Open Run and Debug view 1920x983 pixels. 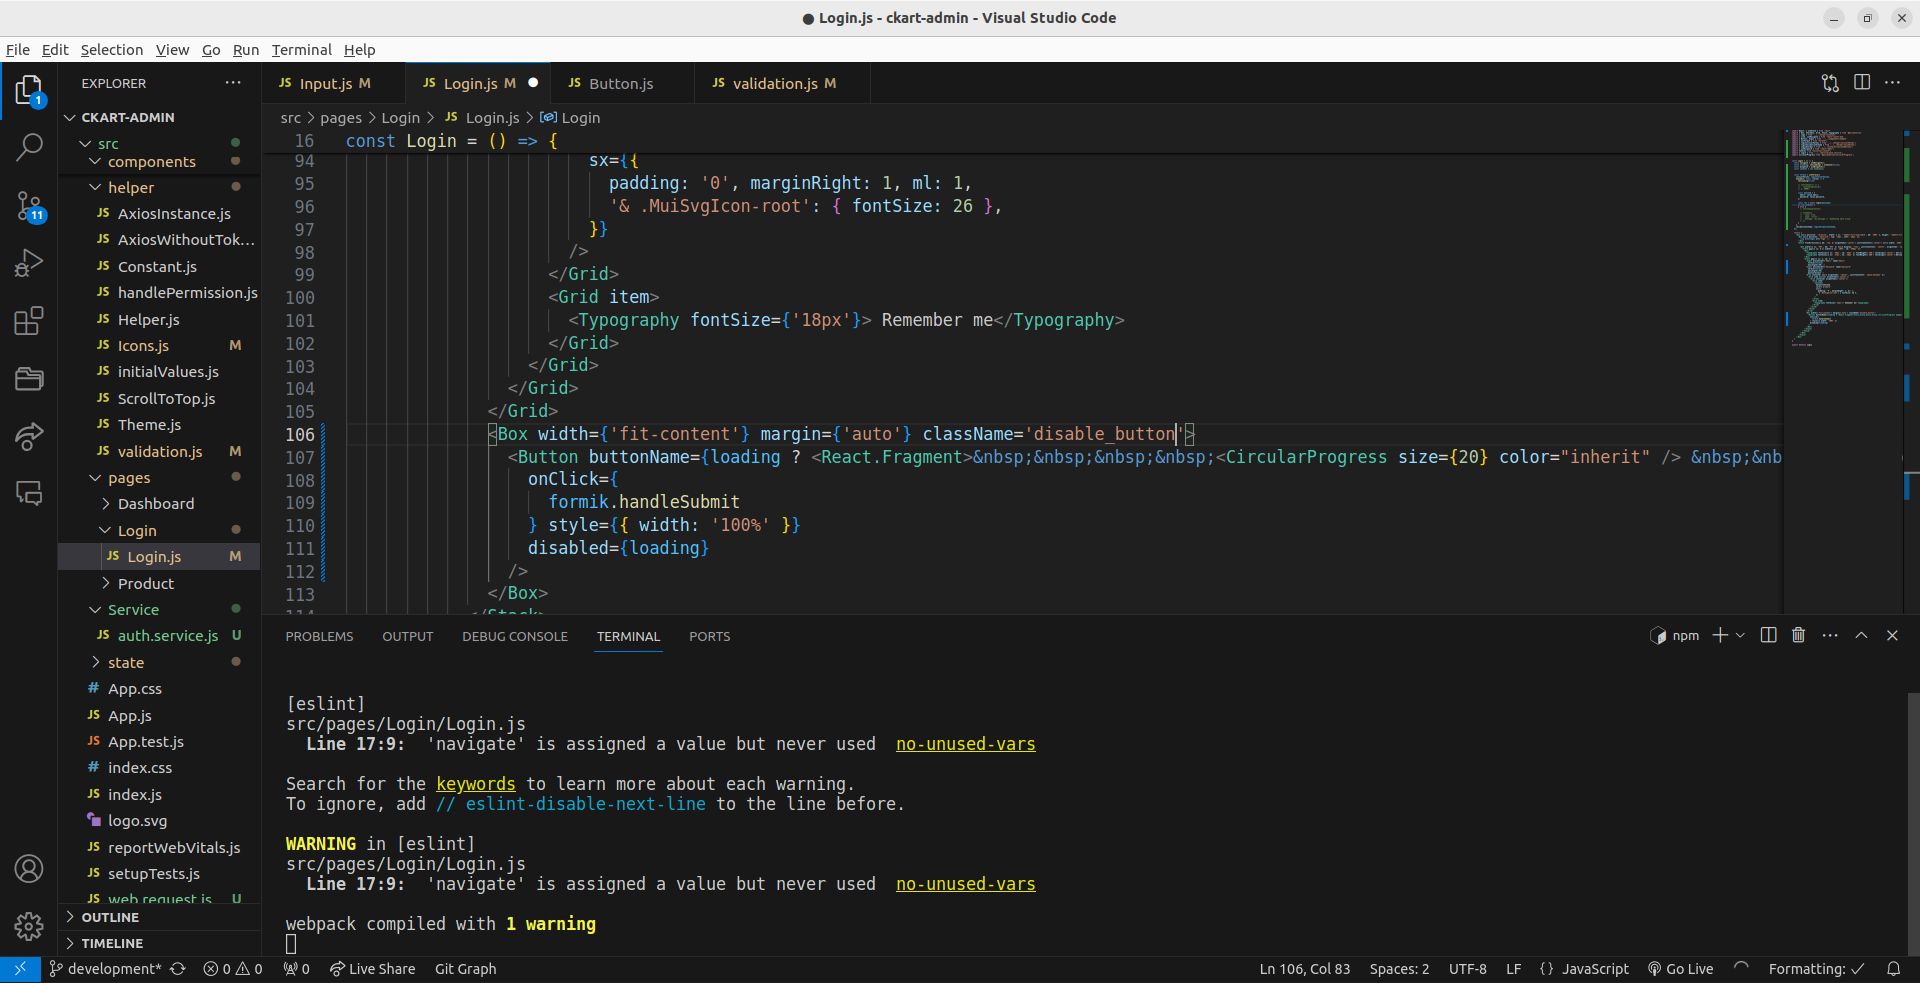[x=29, y=263]
